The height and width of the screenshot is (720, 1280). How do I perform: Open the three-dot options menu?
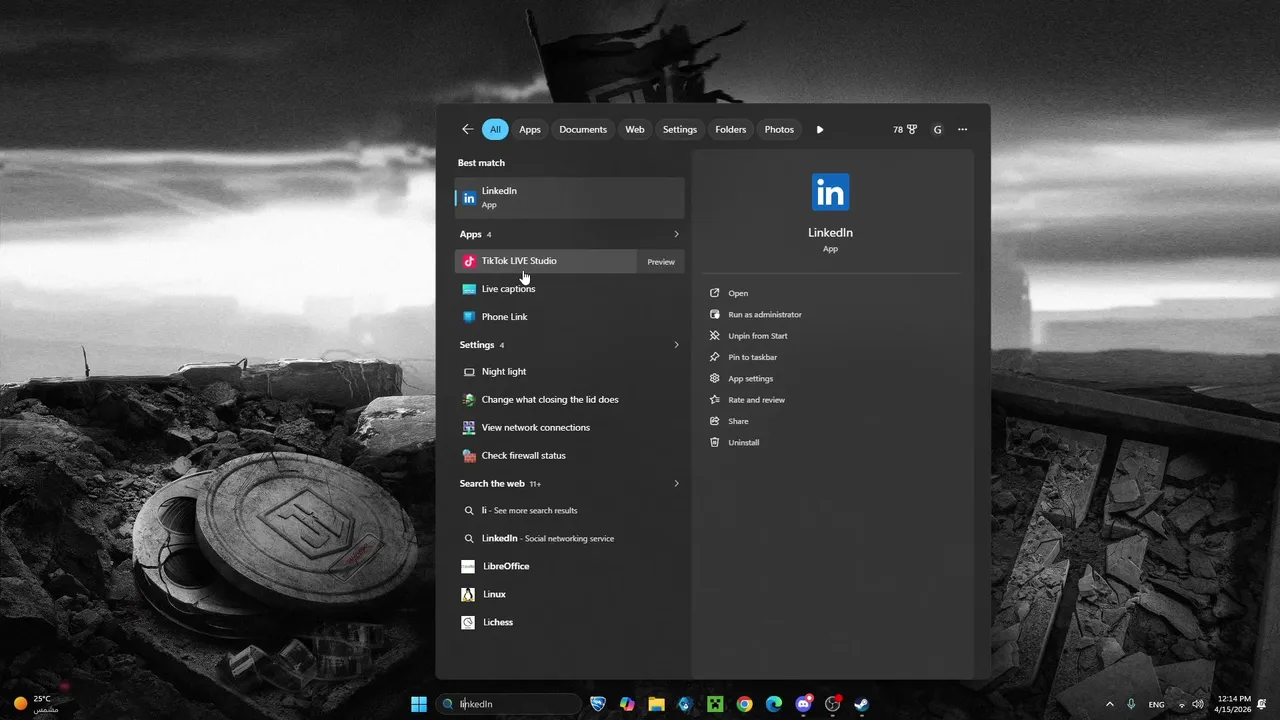pos(963,129)
